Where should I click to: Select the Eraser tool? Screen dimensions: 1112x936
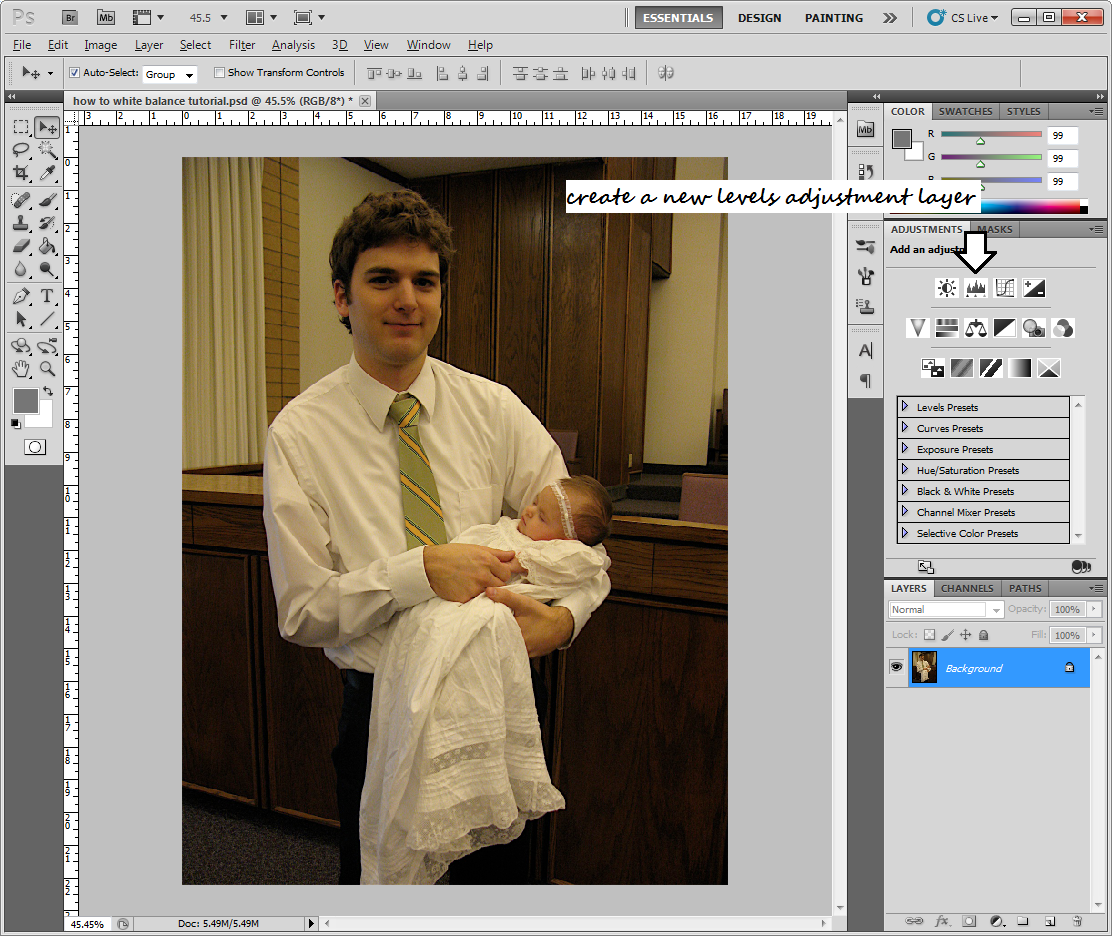tap(21, 246)
